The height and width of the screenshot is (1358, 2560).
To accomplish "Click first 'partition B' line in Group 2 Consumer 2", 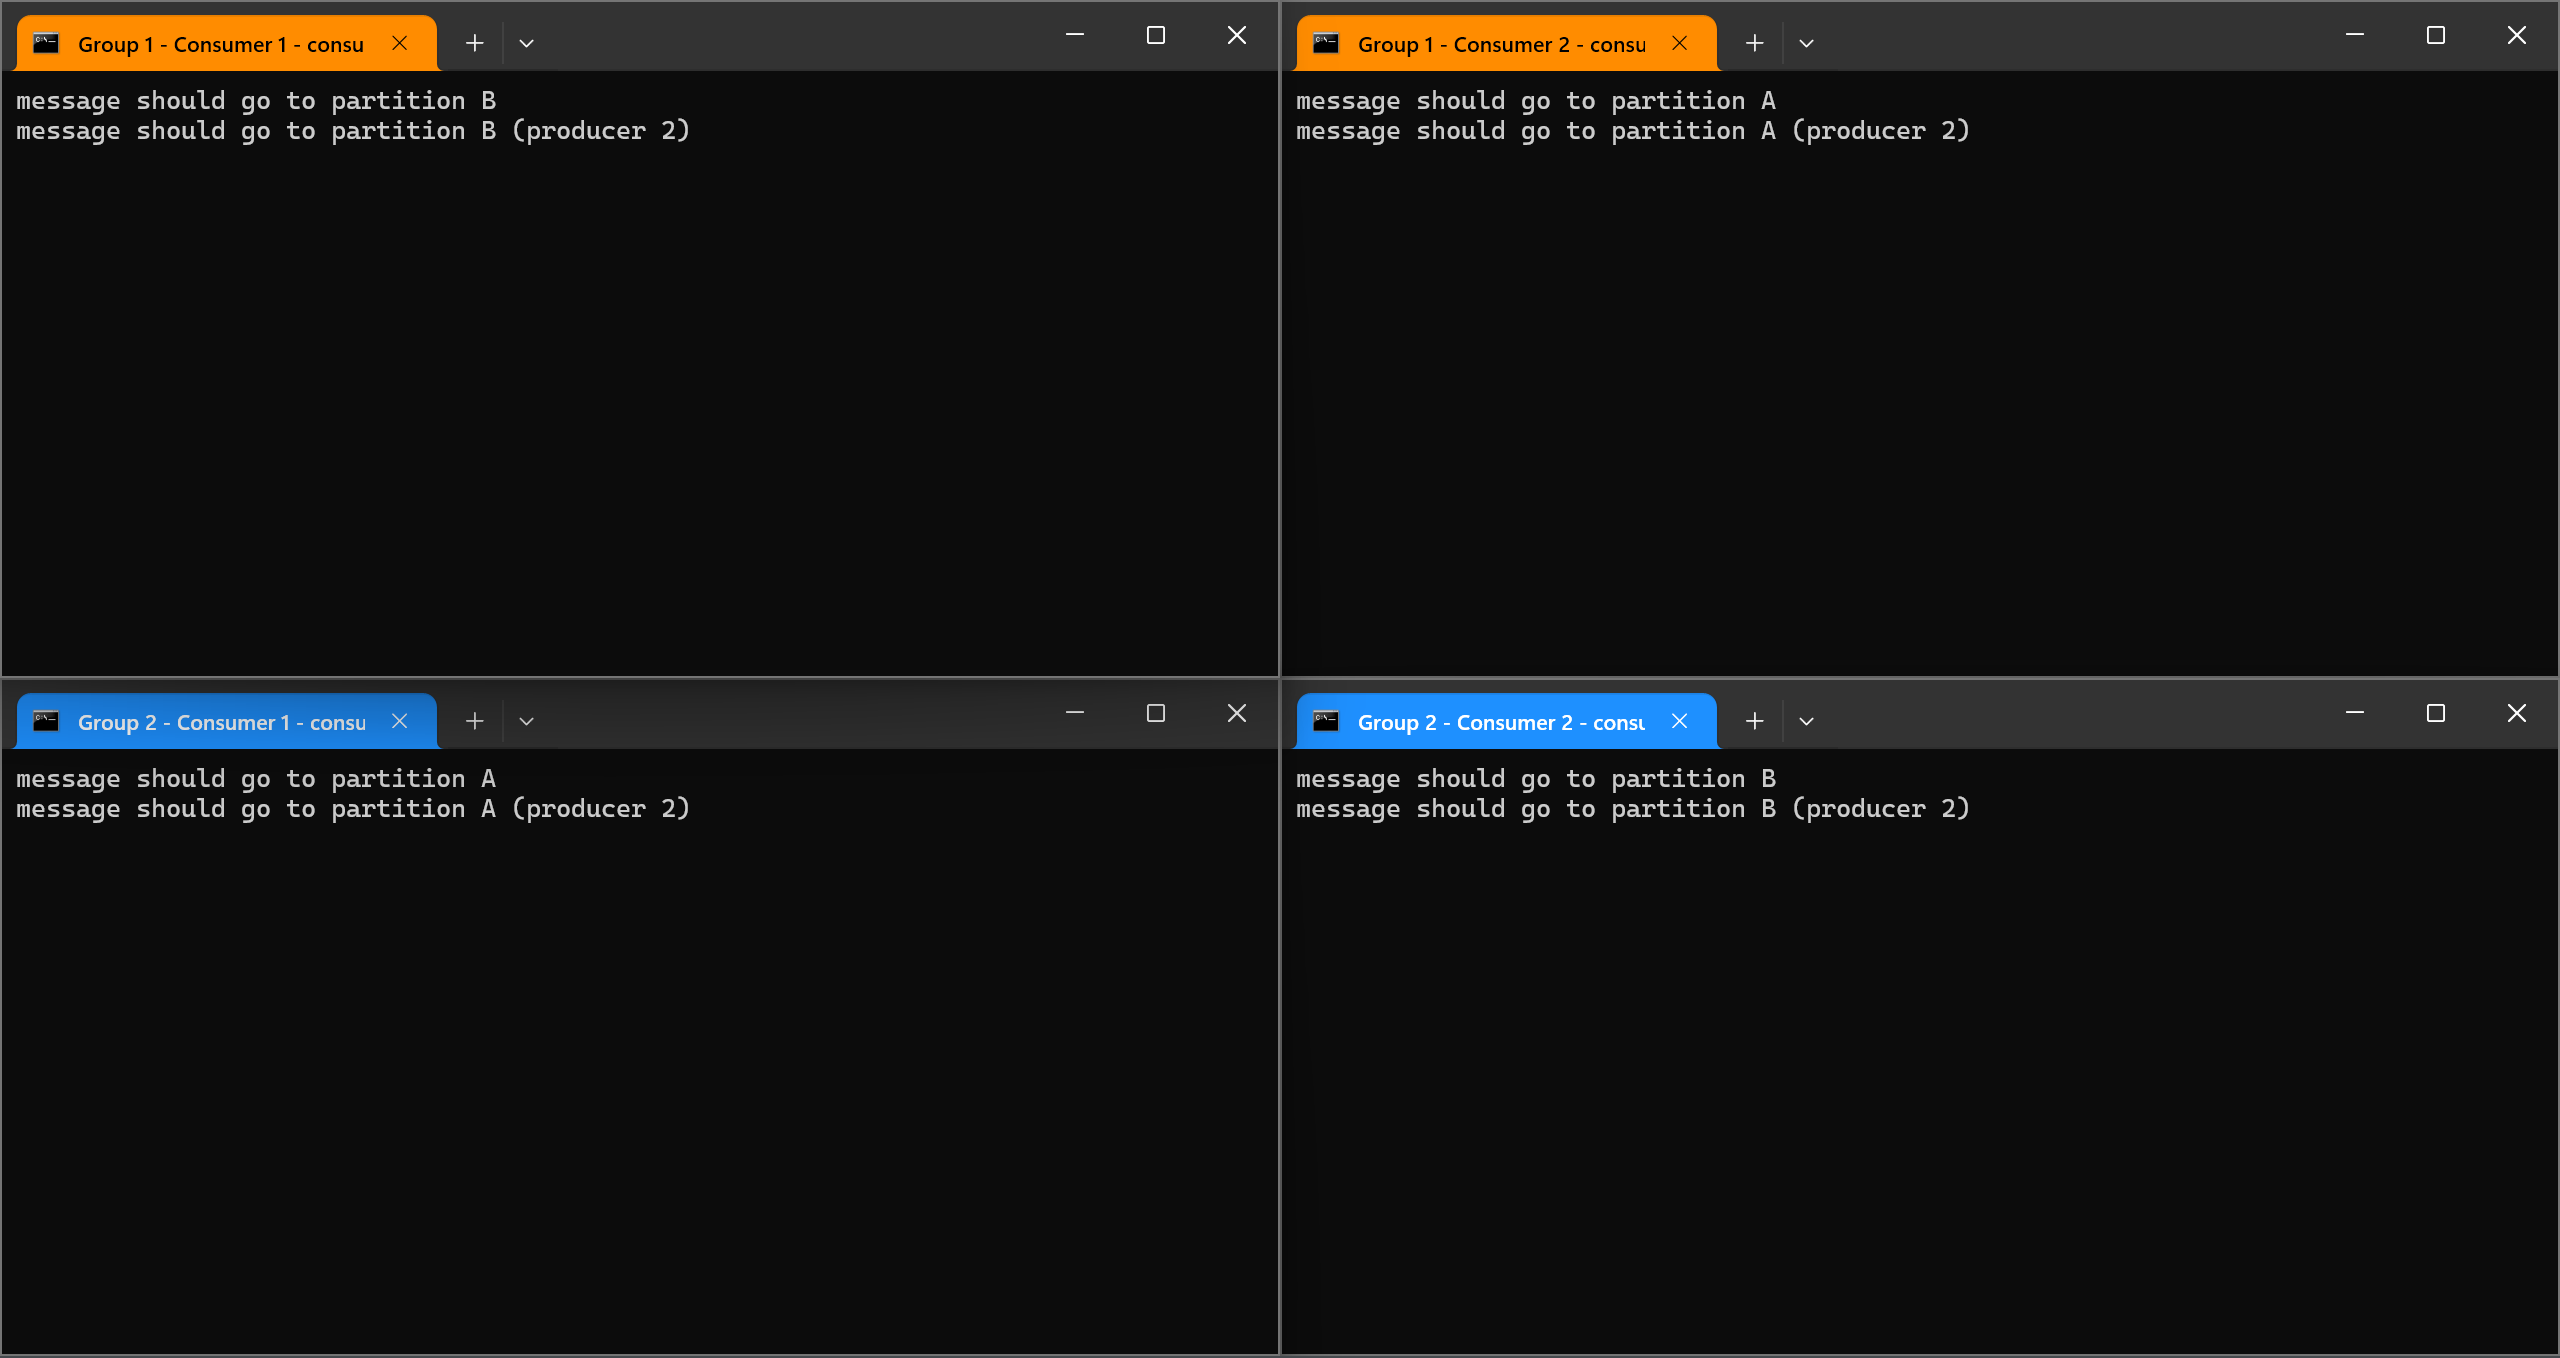I will tap(1536, 779).
